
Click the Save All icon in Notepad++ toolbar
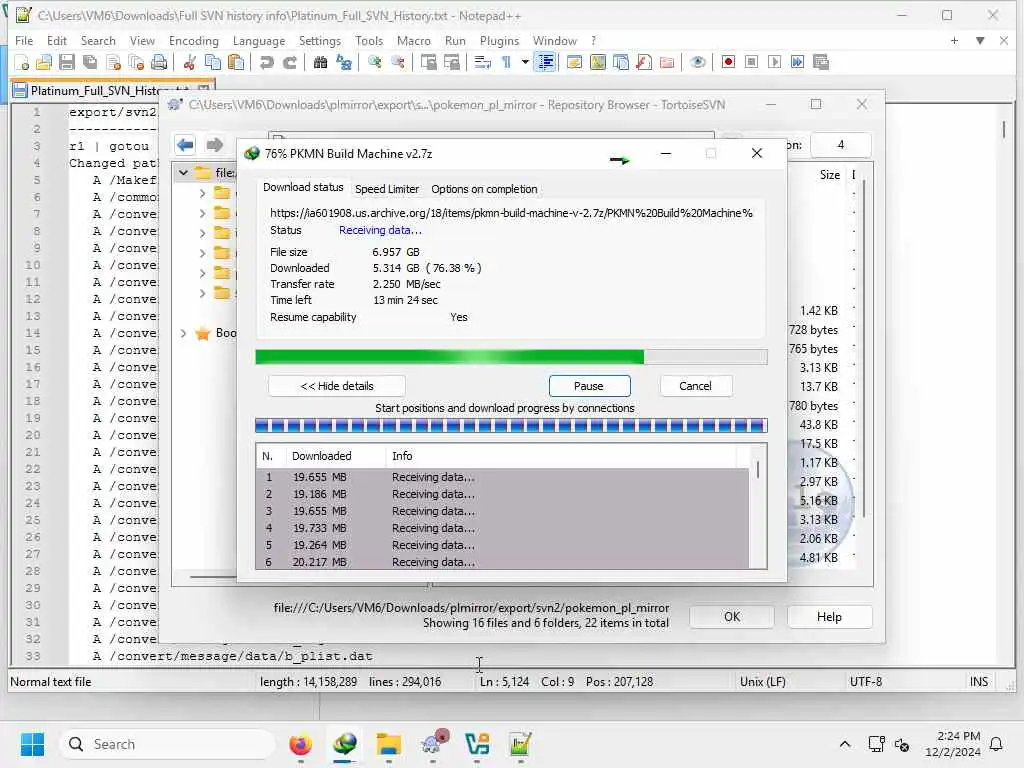(90, 63)
